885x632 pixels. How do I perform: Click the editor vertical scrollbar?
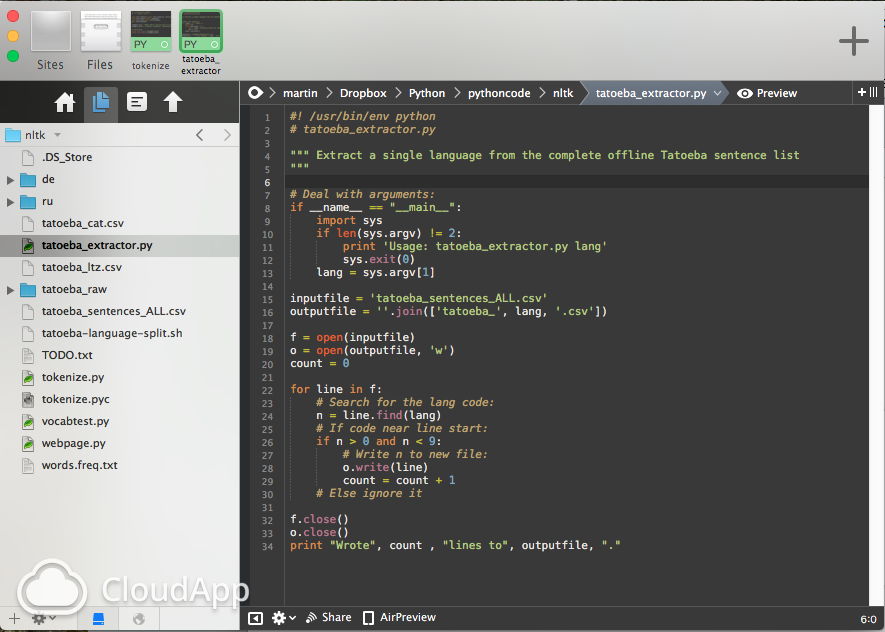pyautogui.click(x=877, y=356)
